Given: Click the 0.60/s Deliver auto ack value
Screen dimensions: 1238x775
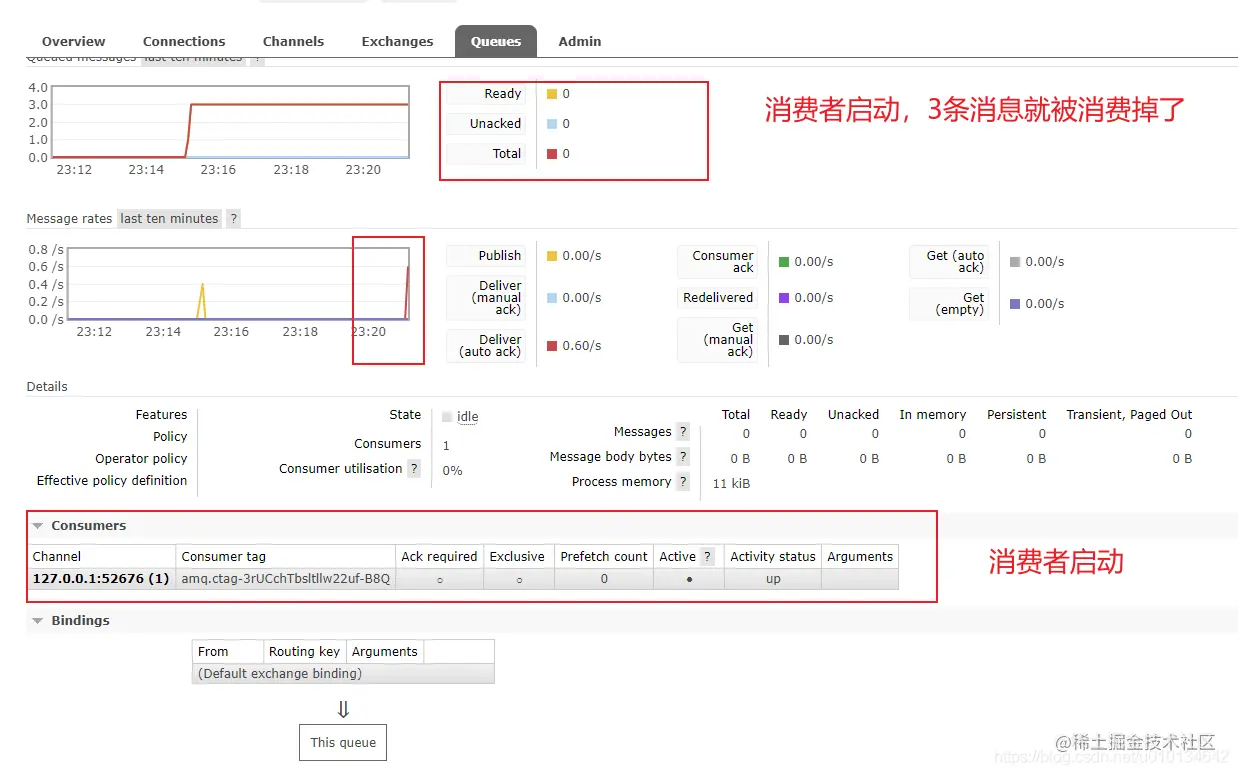Looking at the screenshot, I should pos(582,346).
